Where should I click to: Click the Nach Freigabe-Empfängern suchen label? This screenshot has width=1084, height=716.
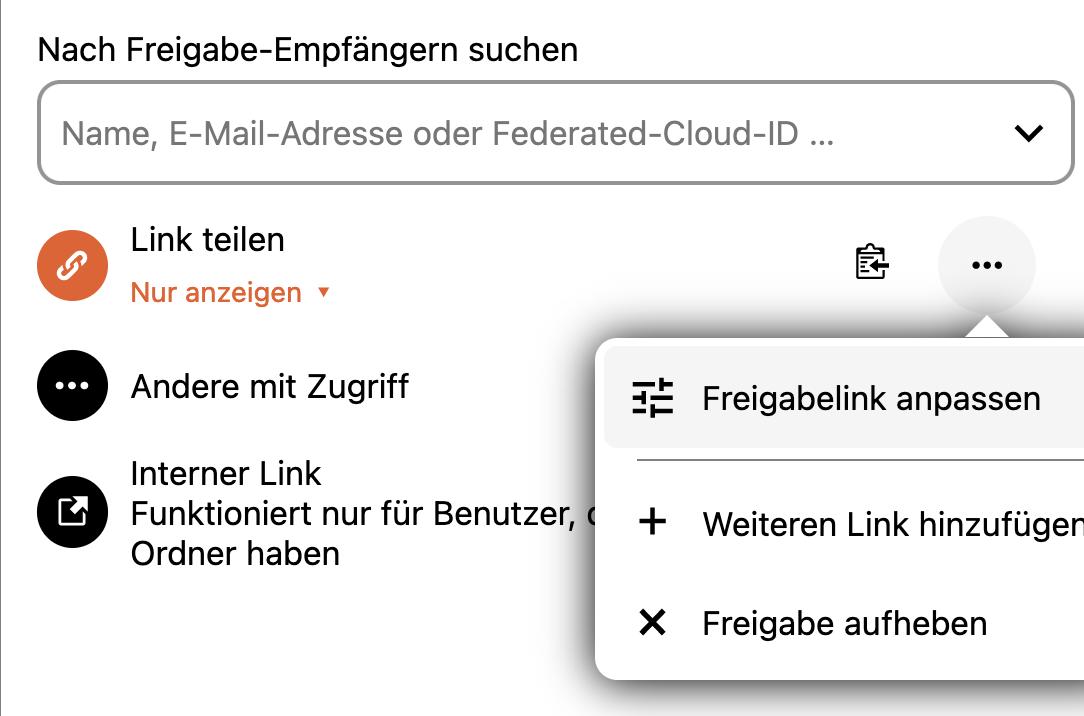pos(308,50)
